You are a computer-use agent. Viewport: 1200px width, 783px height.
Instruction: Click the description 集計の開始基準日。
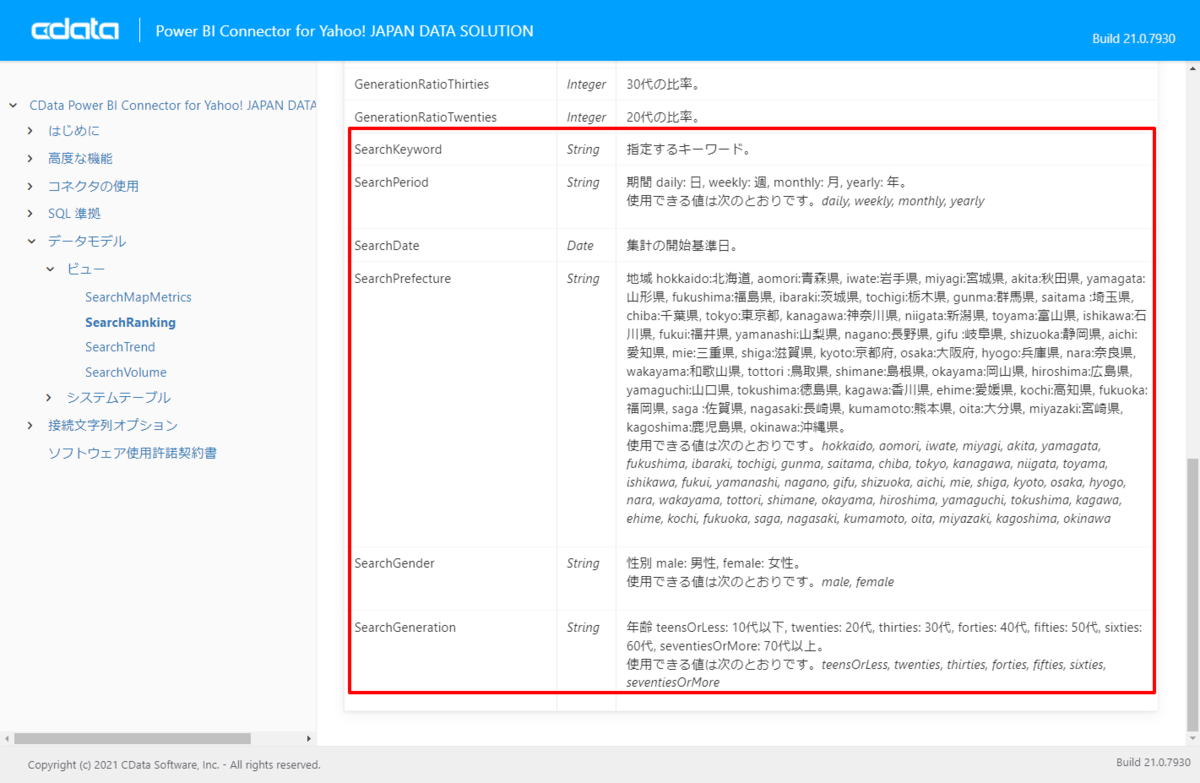pos(682,245)
